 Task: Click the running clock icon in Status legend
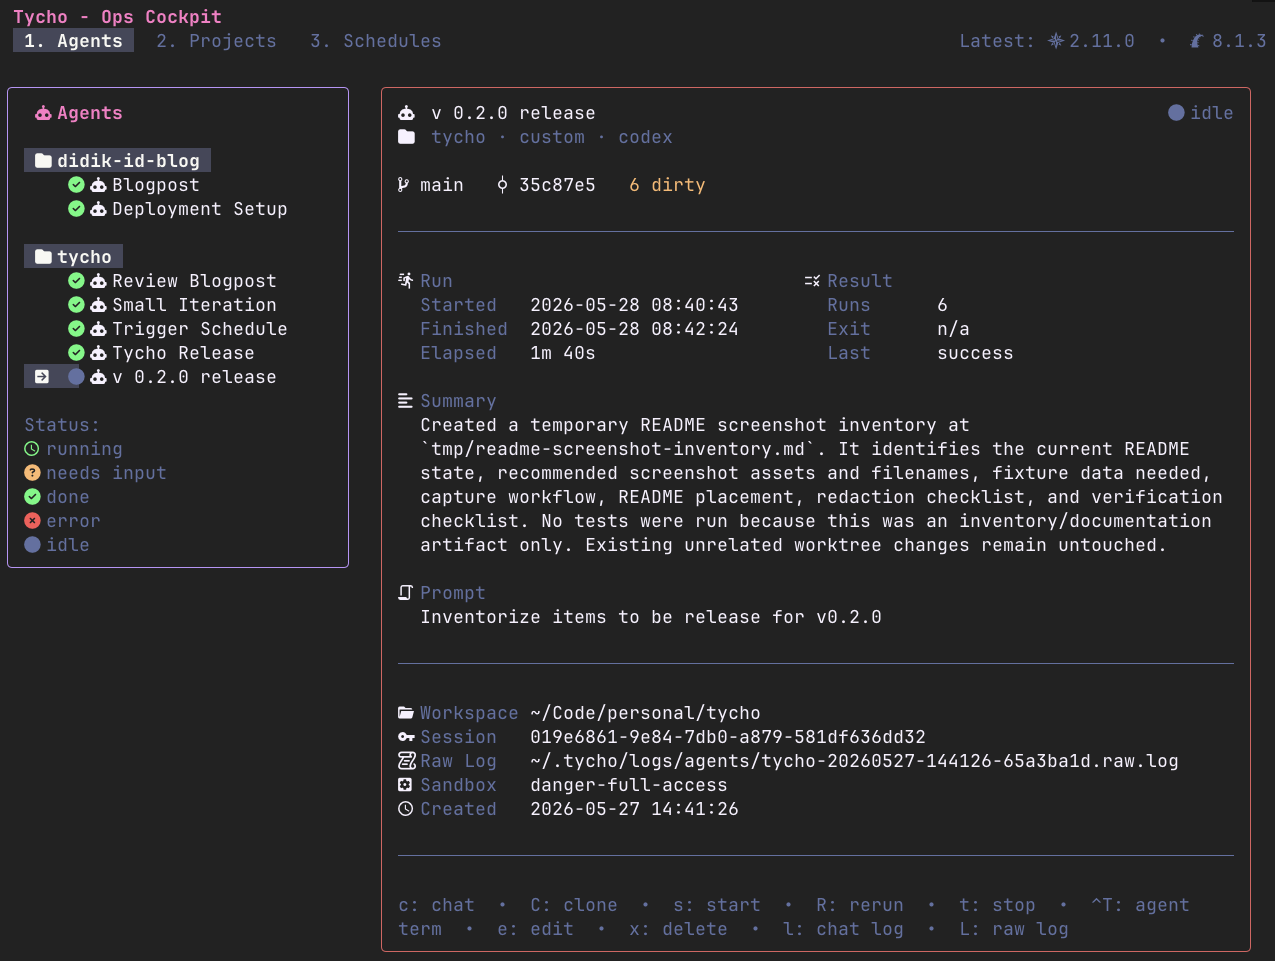[32, 449]
